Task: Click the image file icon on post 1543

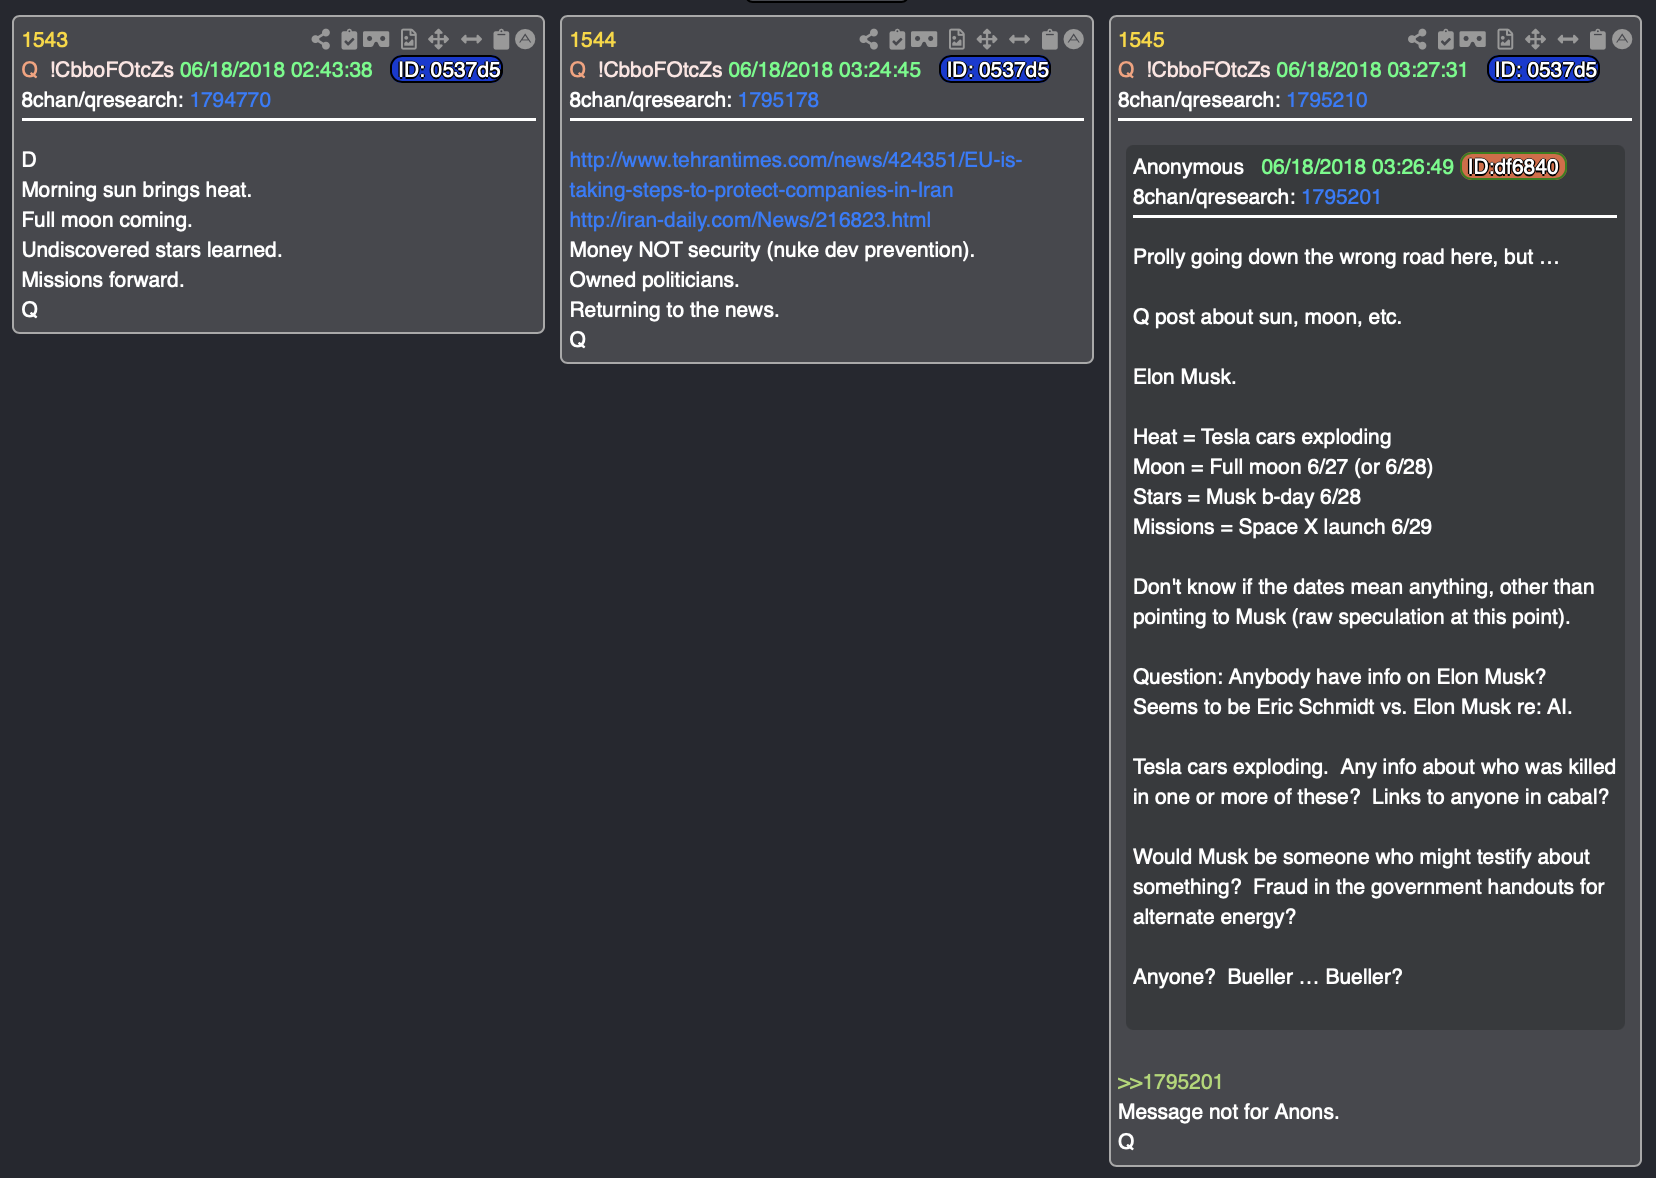Action: [408, 39]
